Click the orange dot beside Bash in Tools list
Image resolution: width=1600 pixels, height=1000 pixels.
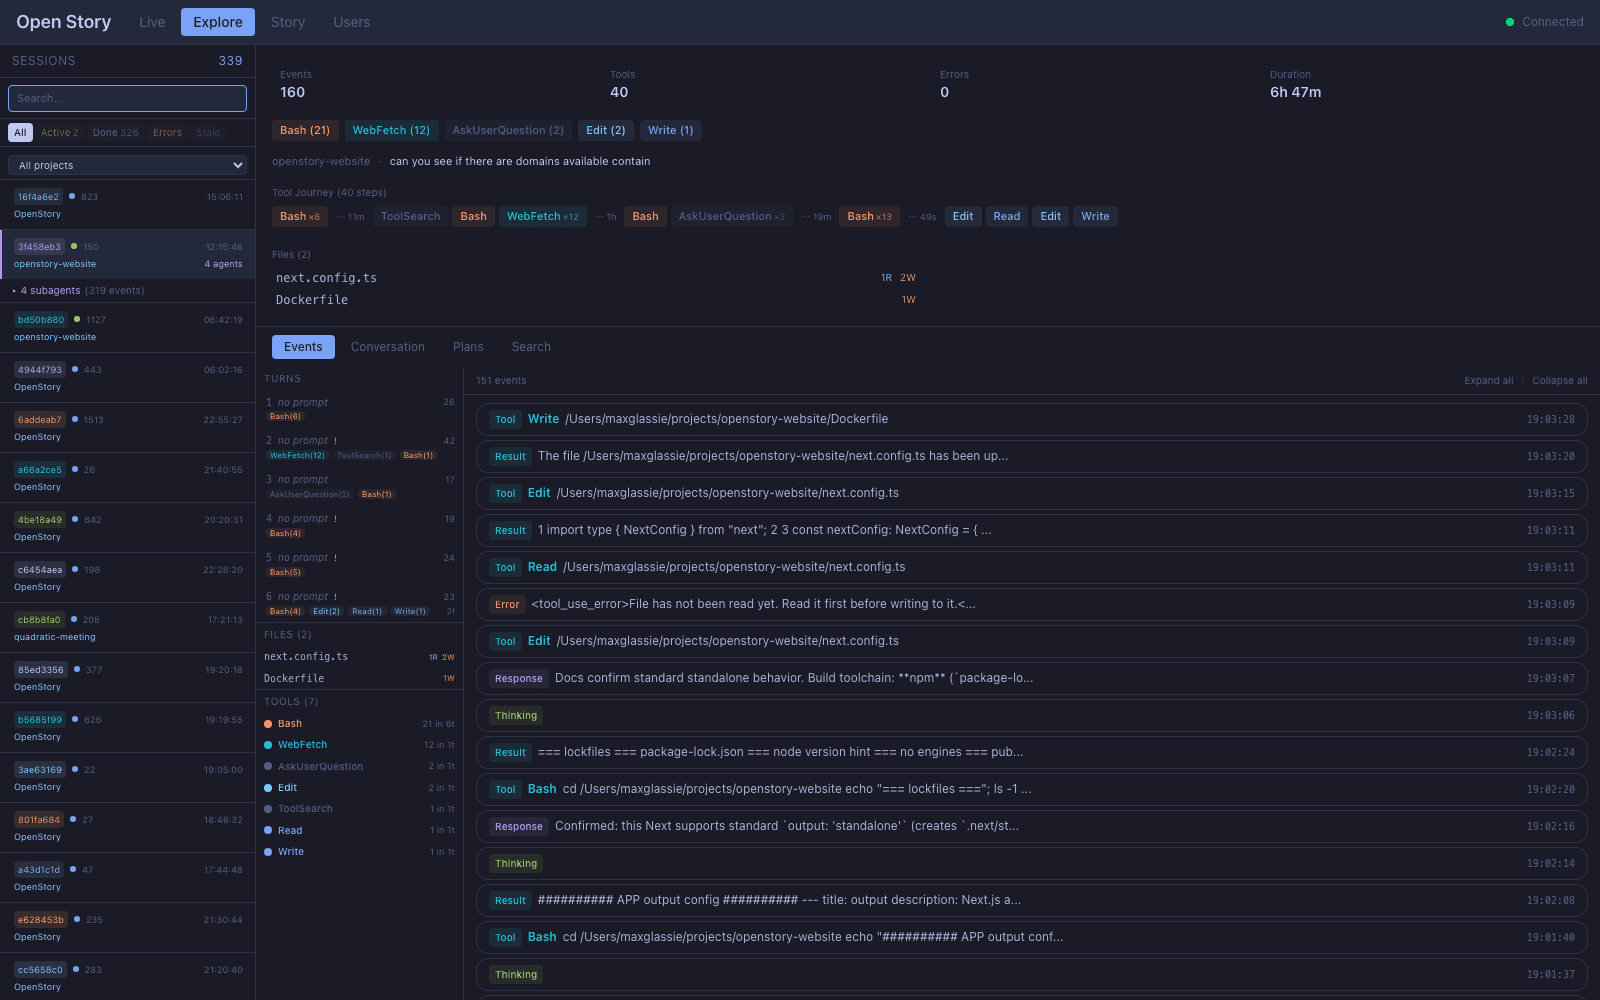[268, 724]
